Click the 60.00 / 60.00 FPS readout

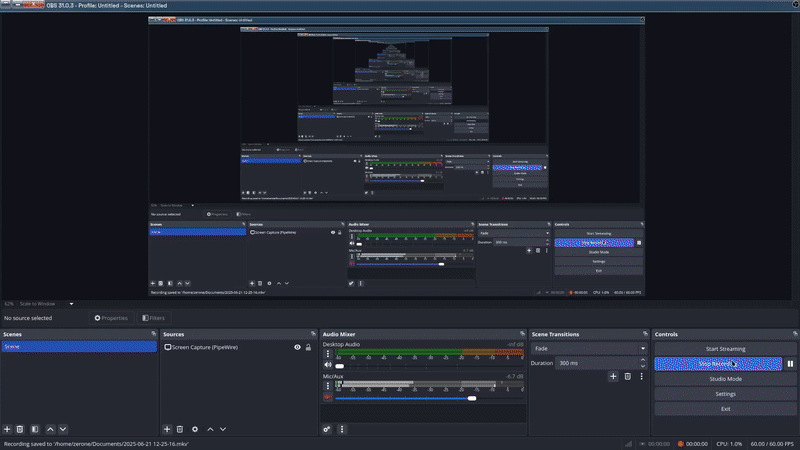[772, 444]
